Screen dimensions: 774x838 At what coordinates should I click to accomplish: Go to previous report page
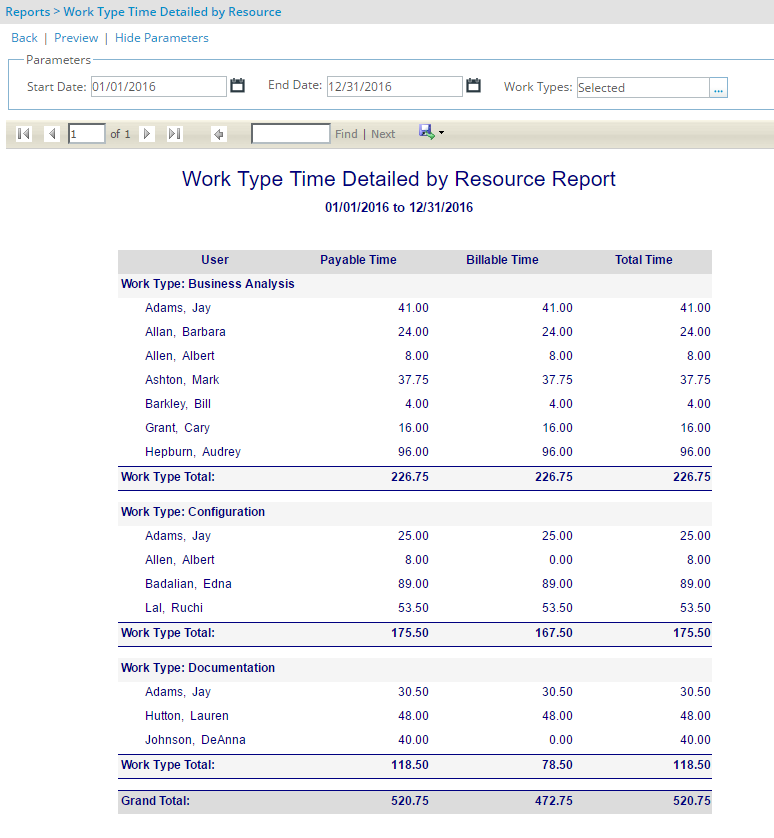pos(52,134)
